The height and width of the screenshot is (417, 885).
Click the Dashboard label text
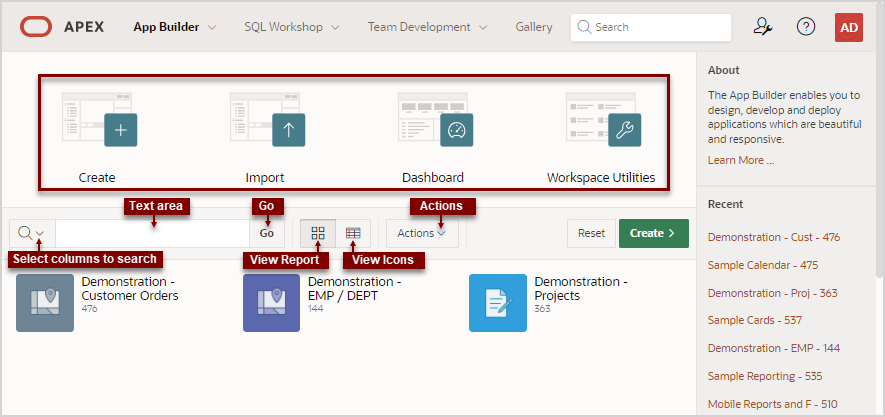pos(433,178)
